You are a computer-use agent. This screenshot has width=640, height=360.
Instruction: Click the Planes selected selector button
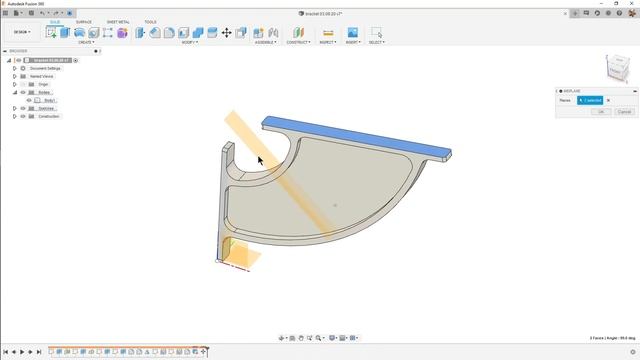[x=590, y=100]
